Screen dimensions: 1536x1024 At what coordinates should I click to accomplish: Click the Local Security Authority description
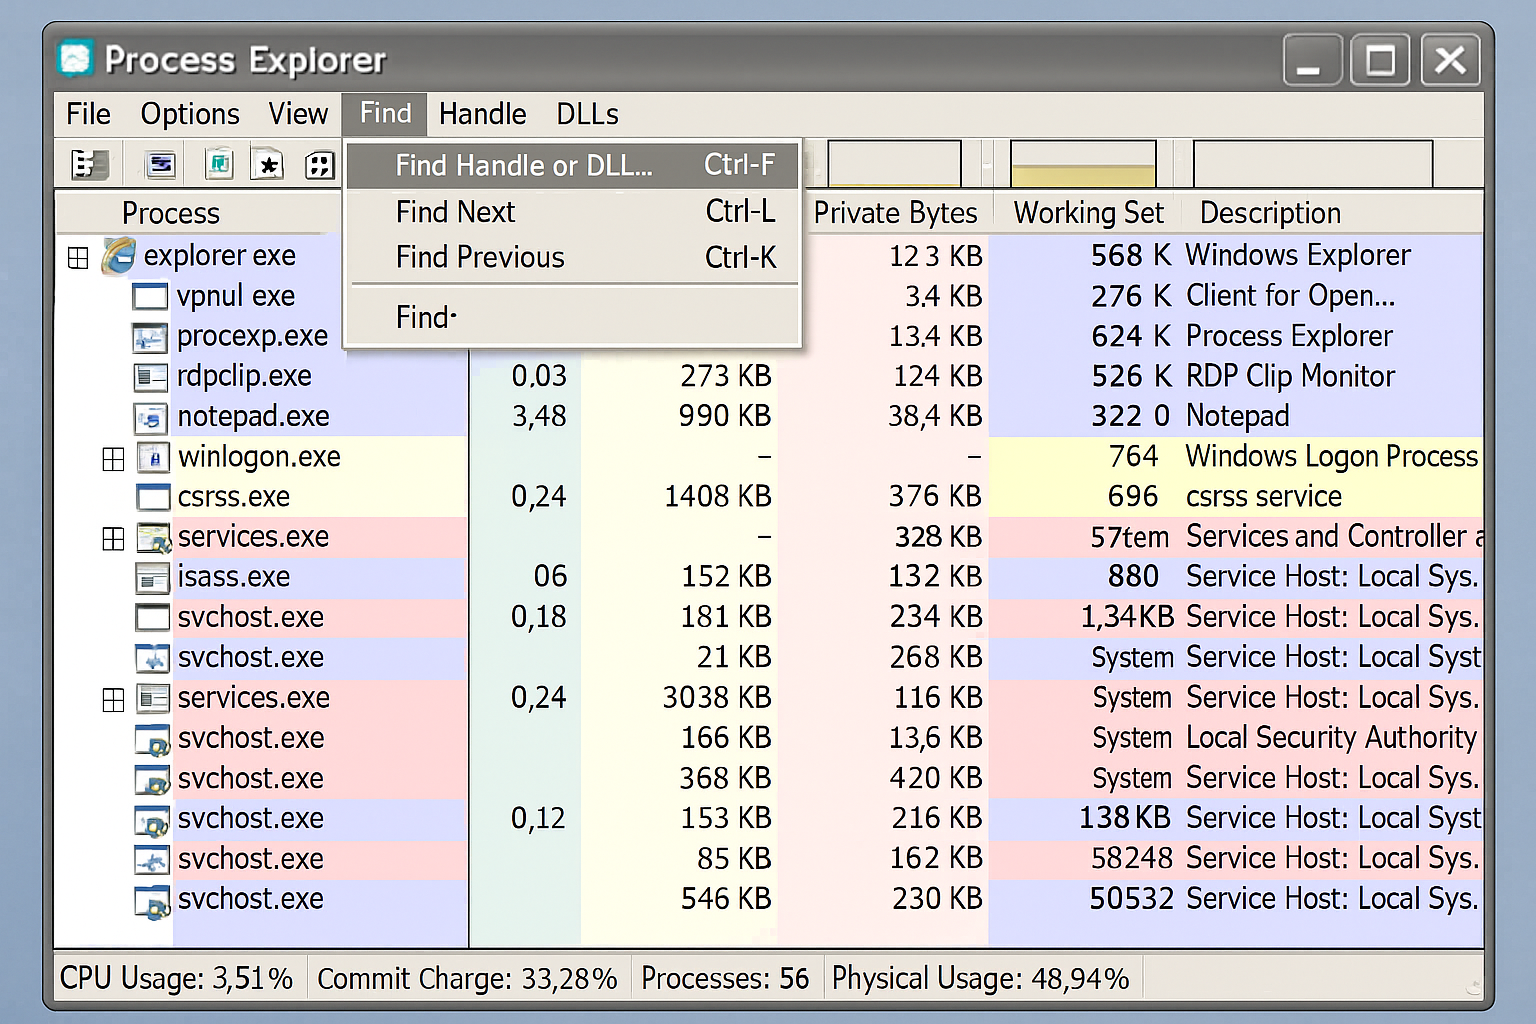tap(1331, 738)
